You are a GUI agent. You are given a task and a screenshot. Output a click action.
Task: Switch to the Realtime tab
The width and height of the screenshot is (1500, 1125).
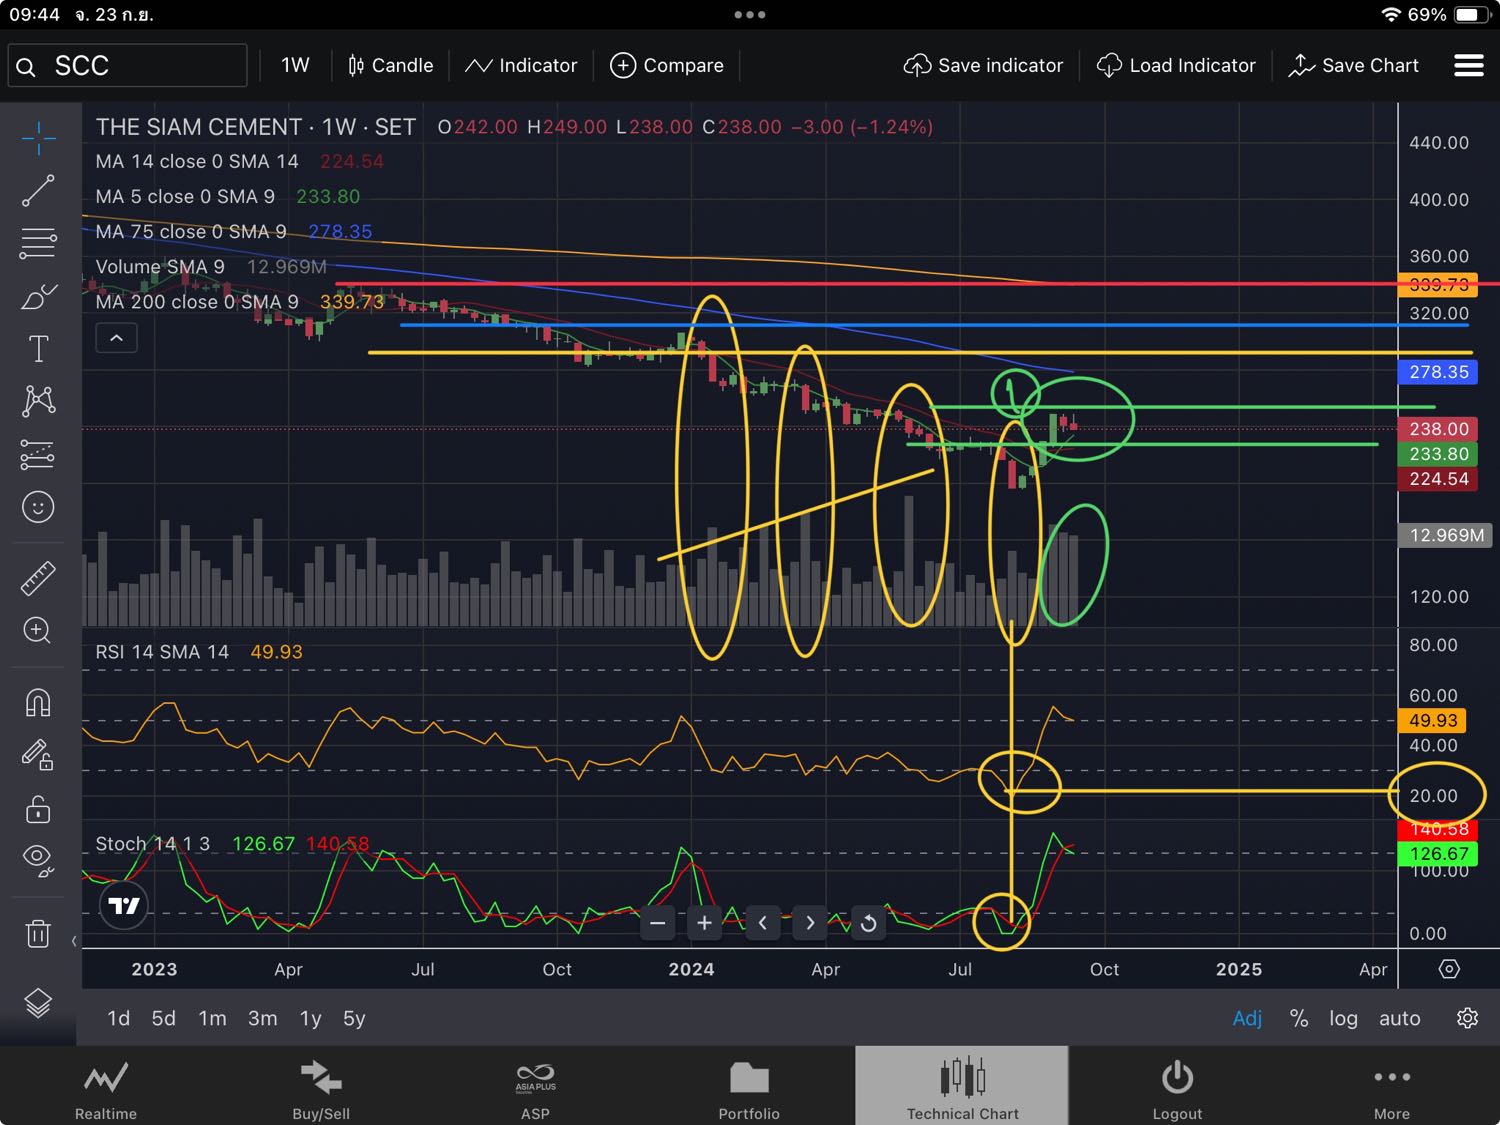click(x=106, y=1088)
